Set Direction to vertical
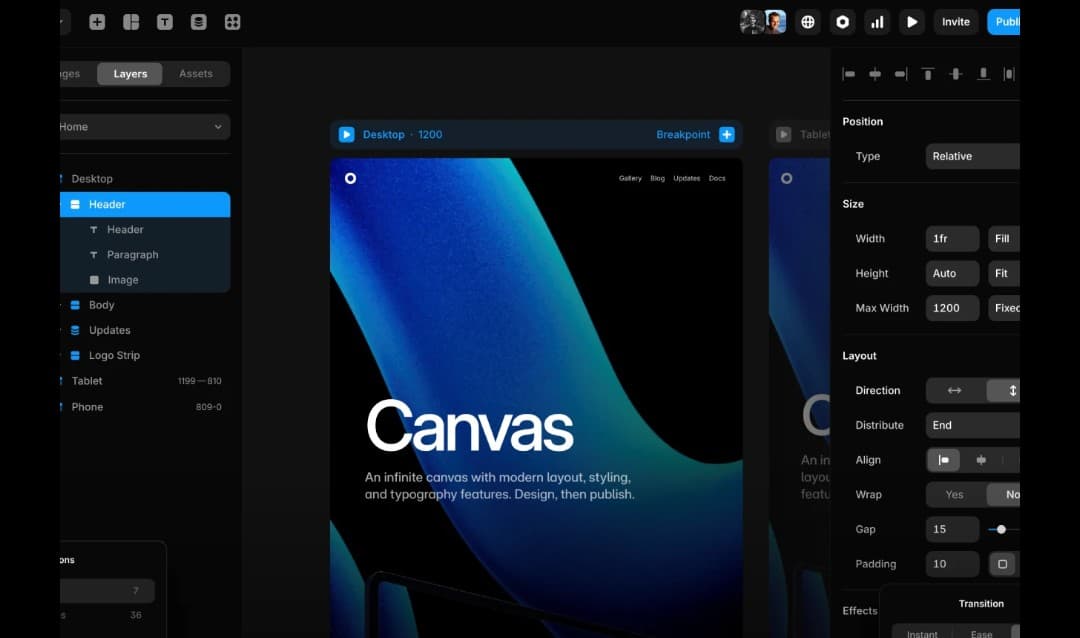1080x638 pixels. [1005, 391]
